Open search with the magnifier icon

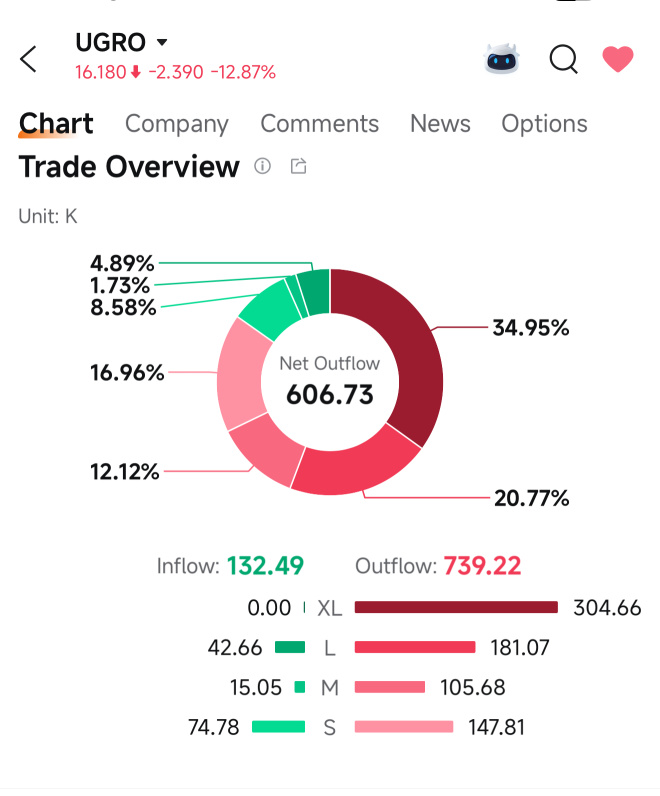pyautogui.click(x=564, y=59)
